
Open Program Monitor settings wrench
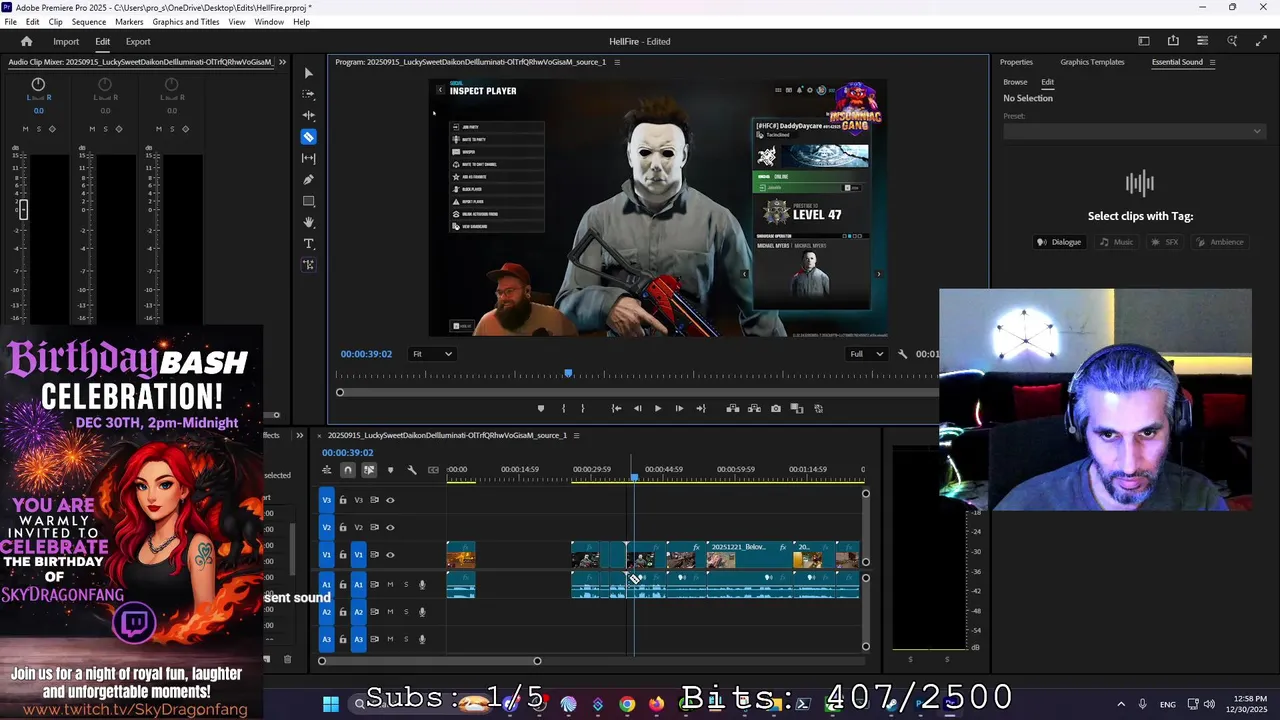tap(903, 354)
